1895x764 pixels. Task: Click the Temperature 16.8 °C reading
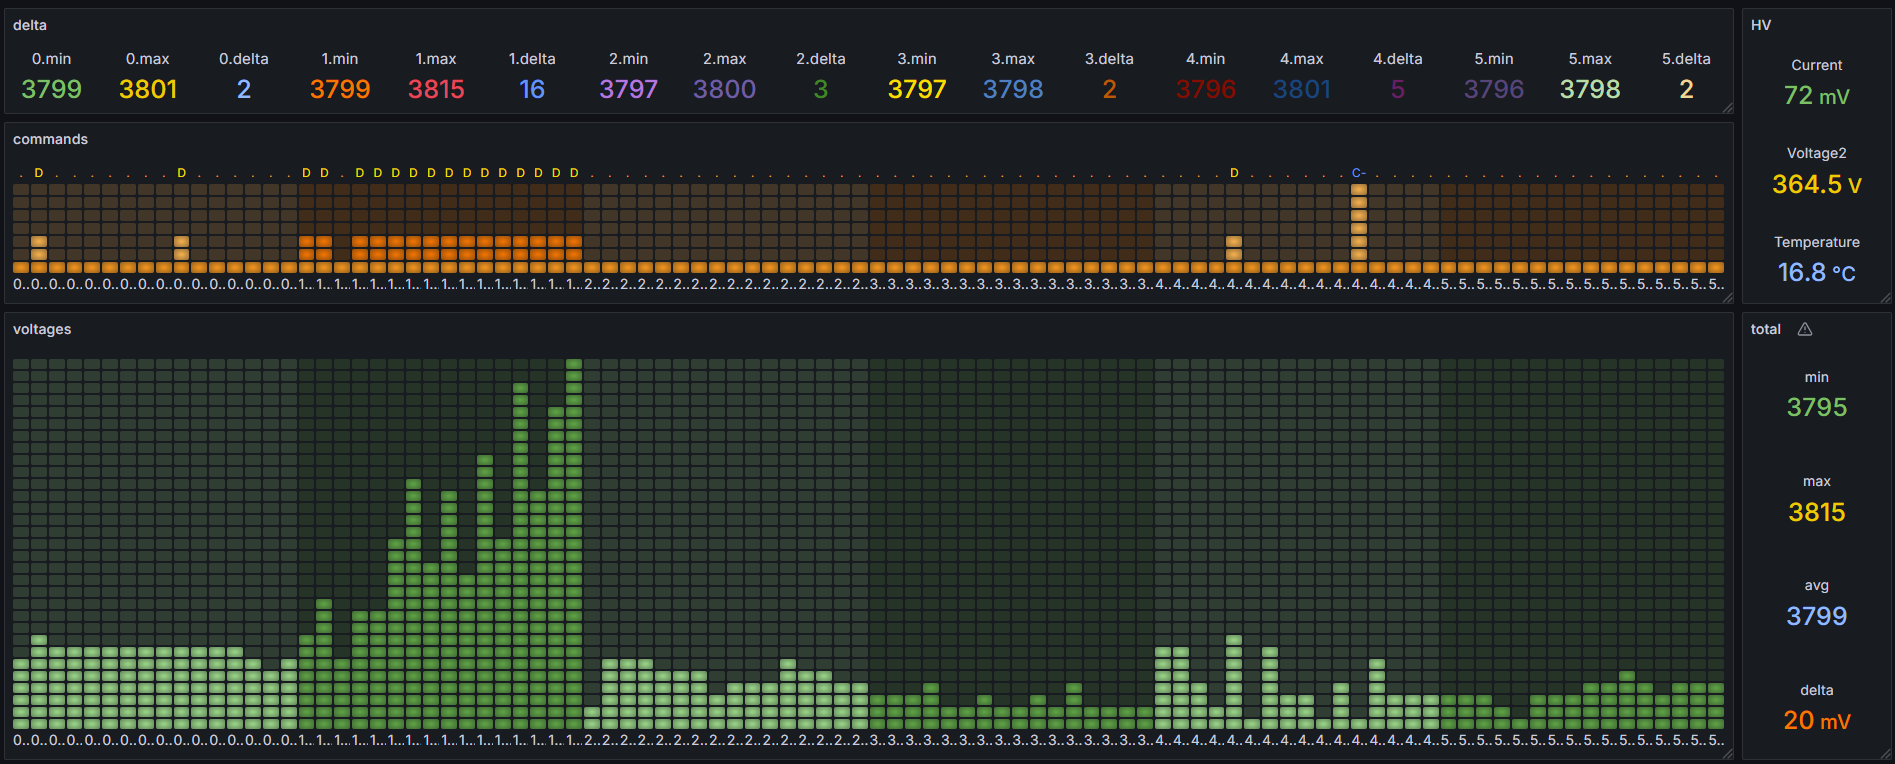point(1816,273)
